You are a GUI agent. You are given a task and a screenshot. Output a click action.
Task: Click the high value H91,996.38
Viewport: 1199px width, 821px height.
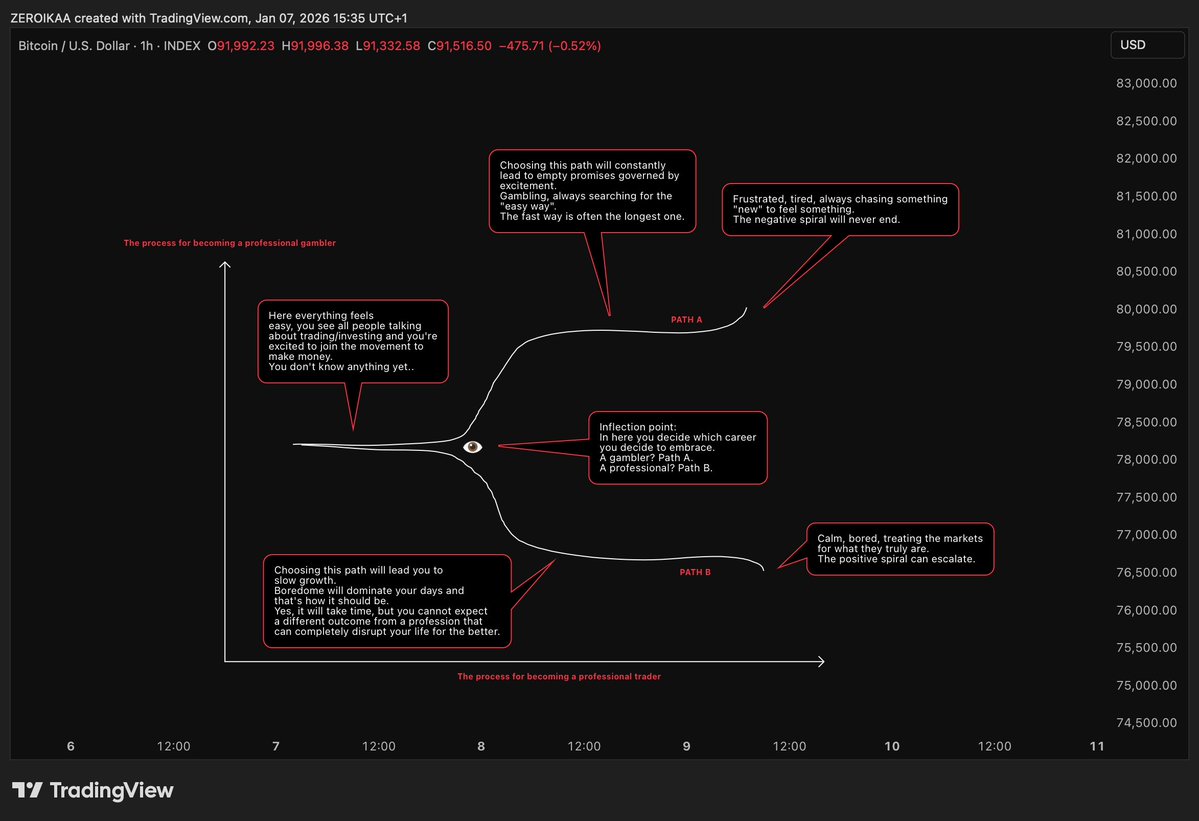click(315, 46)
